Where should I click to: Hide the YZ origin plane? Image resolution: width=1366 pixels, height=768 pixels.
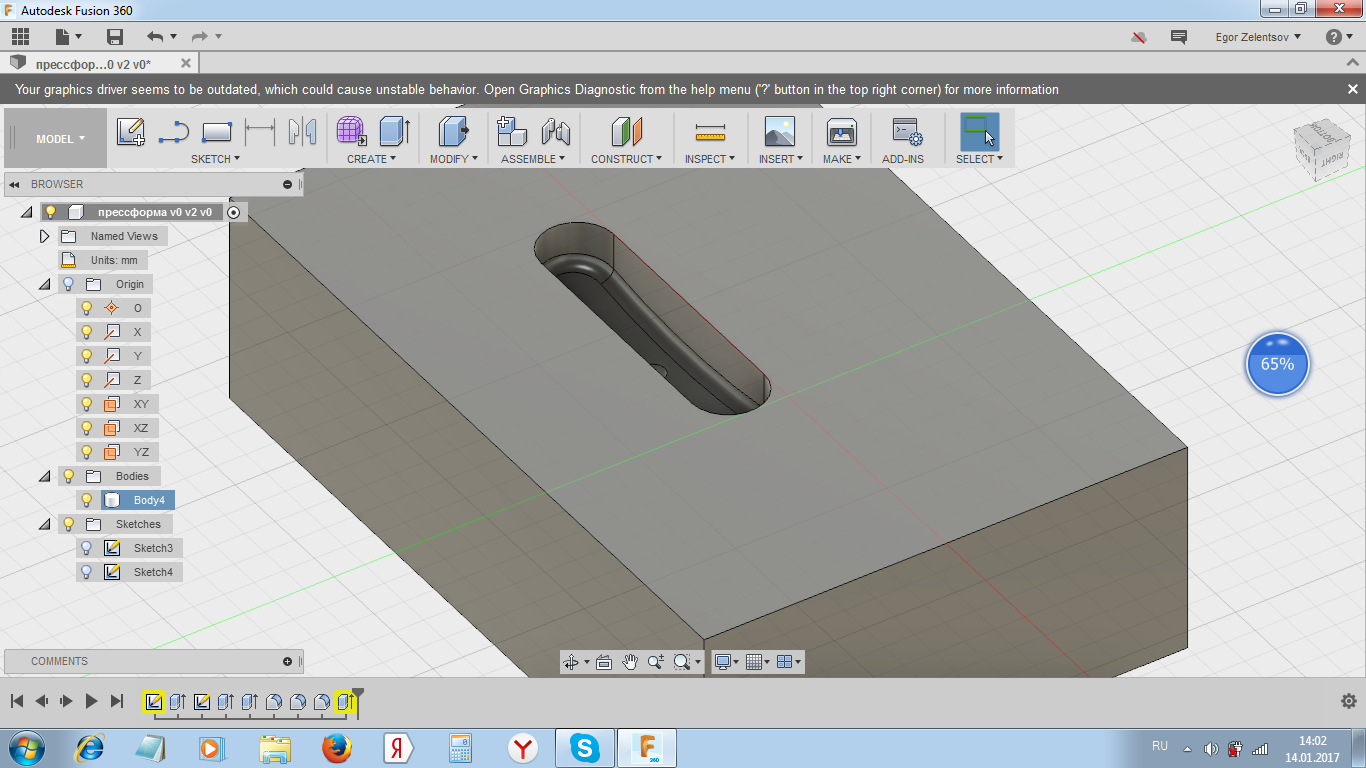86,452
